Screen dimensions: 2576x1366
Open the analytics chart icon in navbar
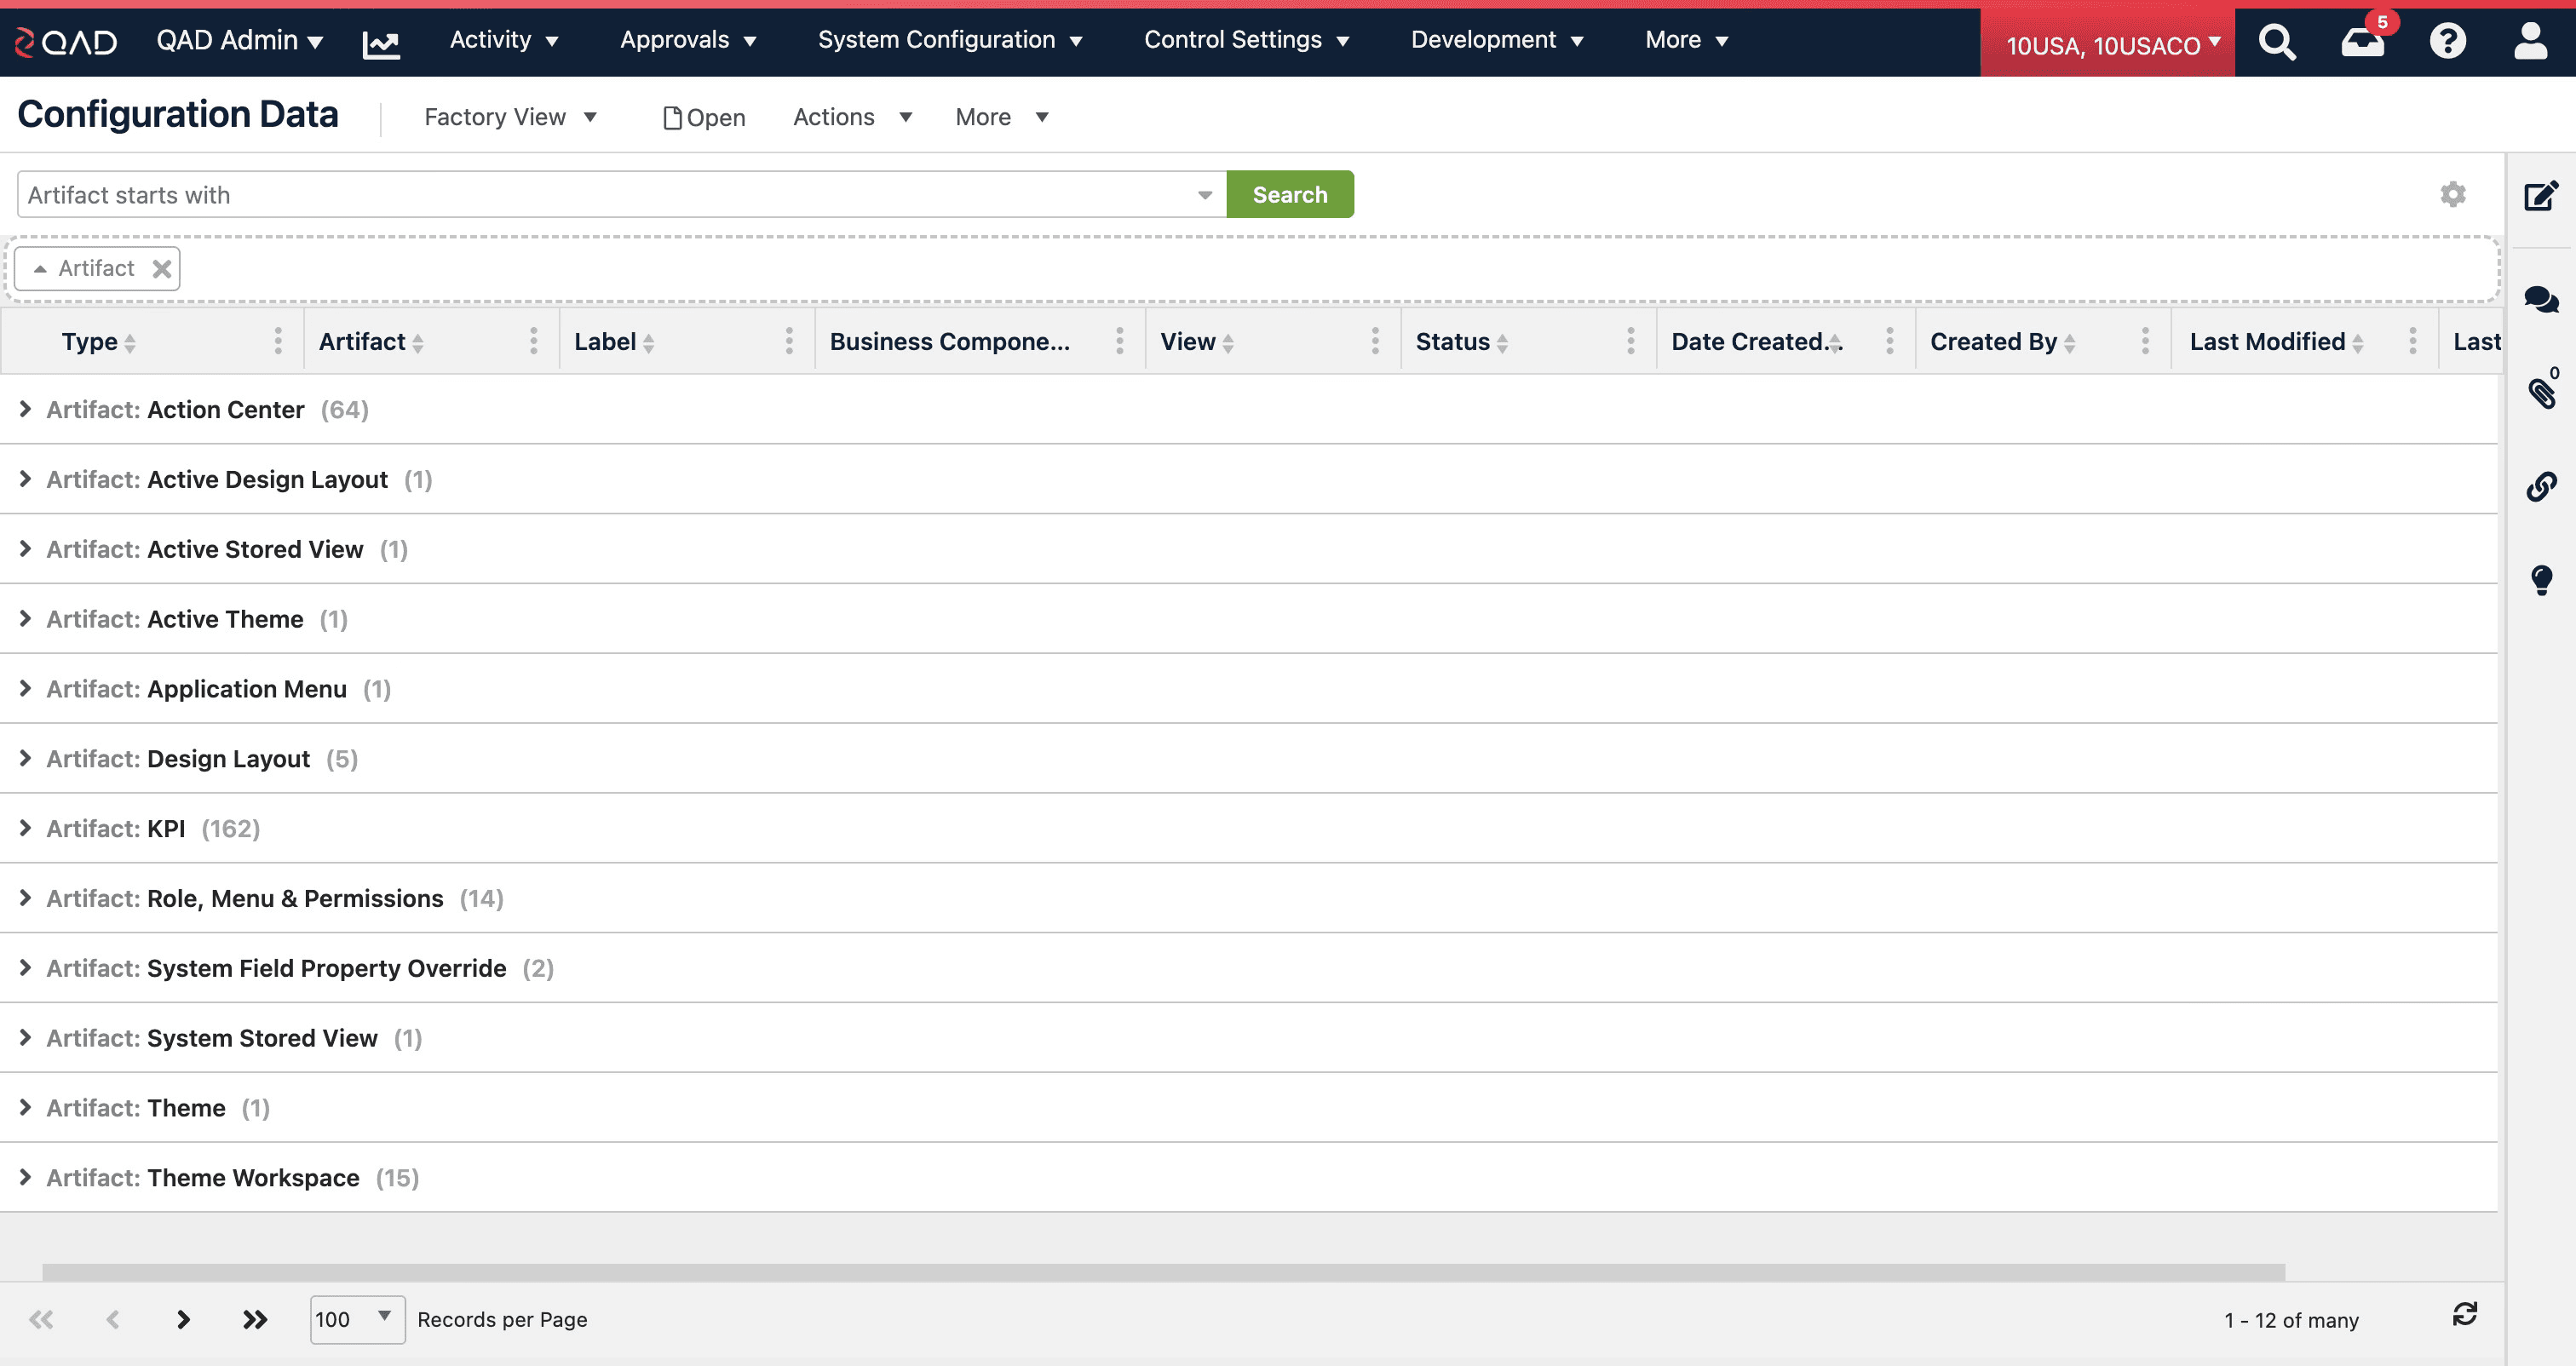(x=381, y=43)
